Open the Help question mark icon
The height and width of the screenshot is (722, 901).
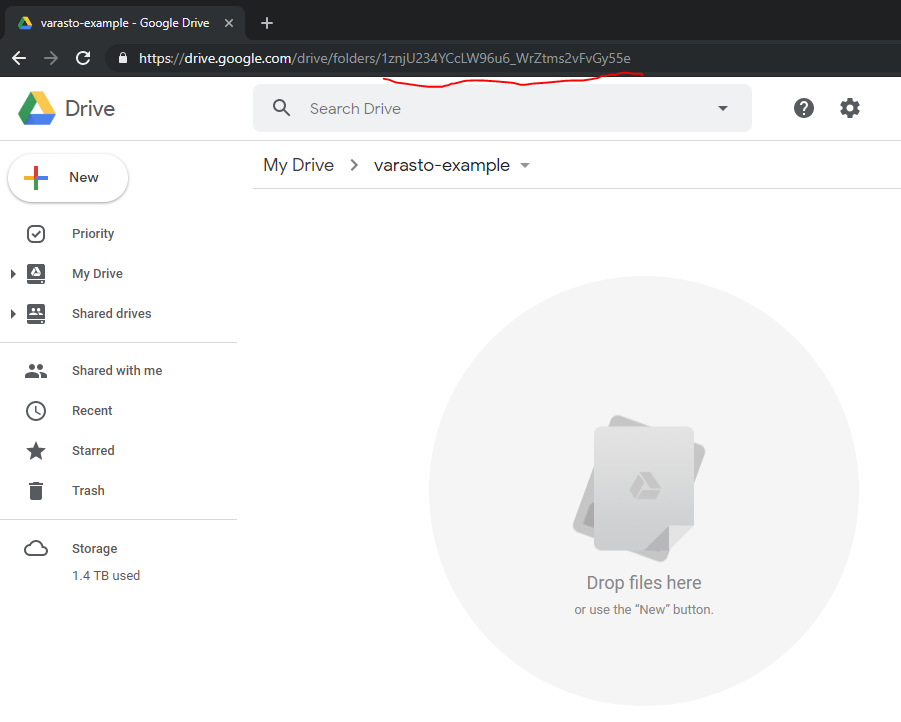tap(803, 108)
